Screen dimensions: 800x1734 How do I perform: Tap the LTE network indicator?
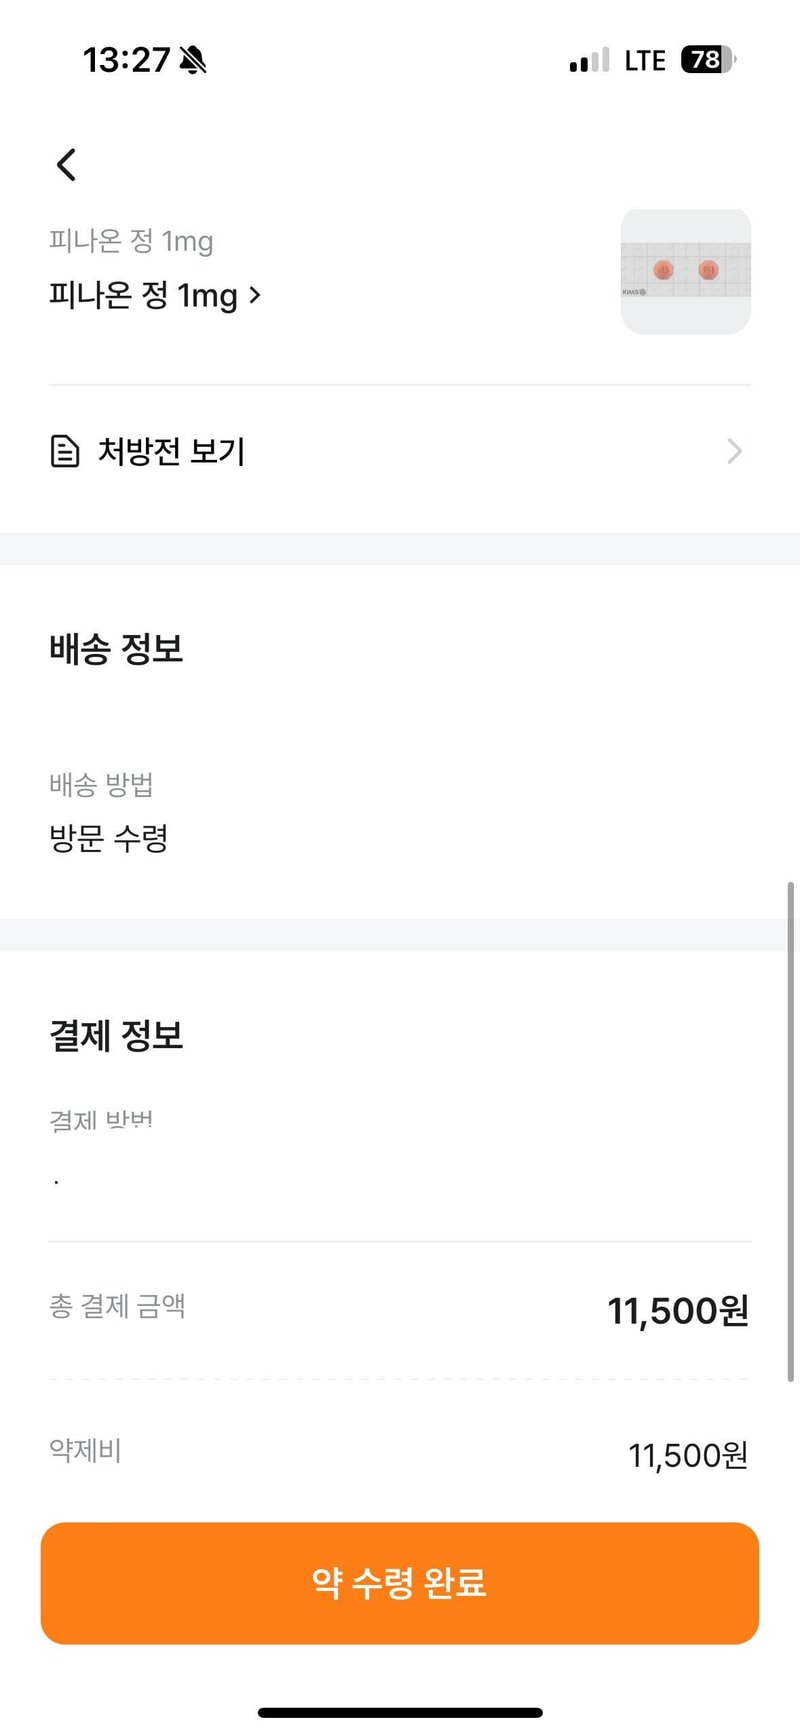click(x=645, y=61)
